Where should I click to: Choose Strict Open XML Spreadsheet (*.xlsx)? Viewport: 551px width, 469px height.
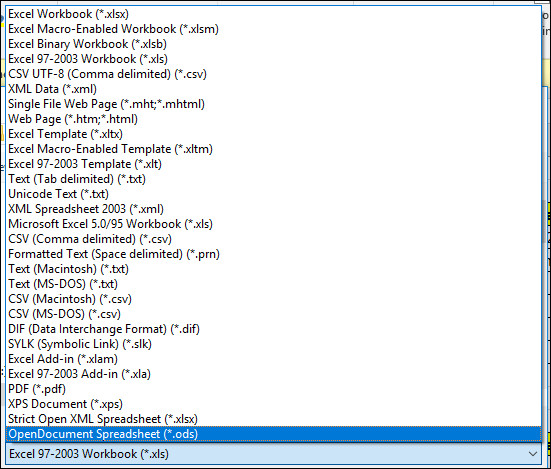[x=273, y=419]
